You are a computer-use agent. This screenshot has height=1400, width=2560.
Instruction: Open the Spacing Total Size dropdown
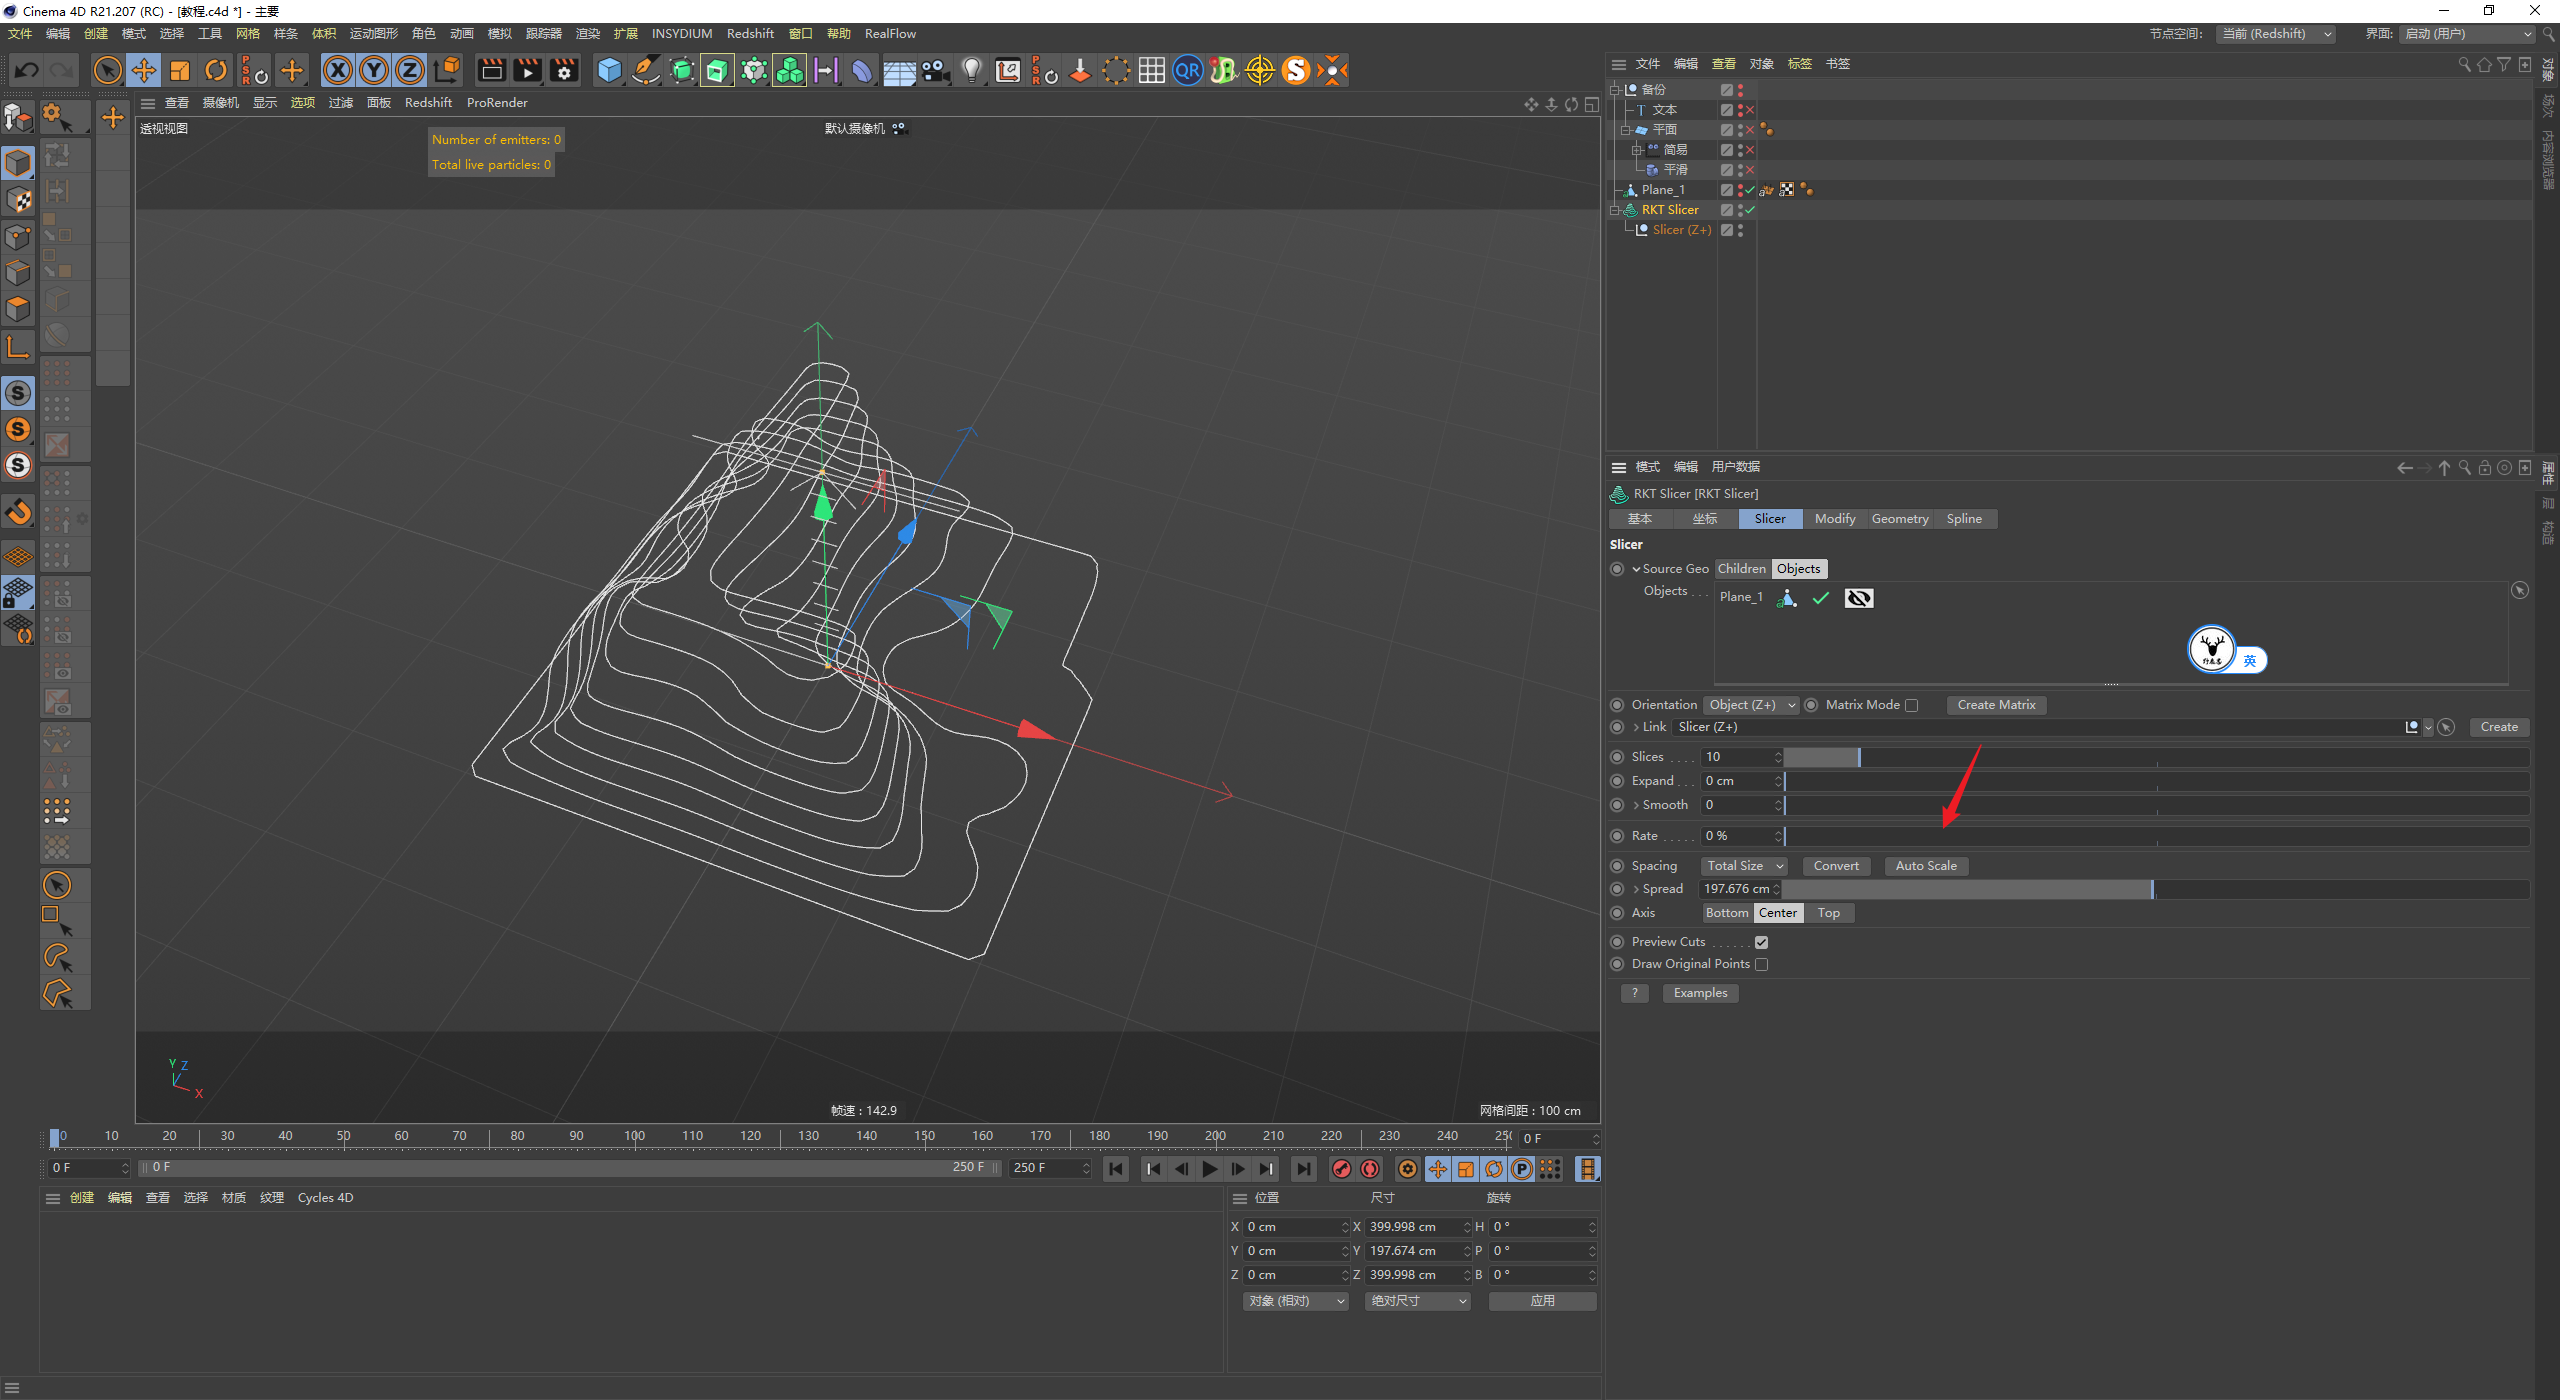coord(1744,866)
